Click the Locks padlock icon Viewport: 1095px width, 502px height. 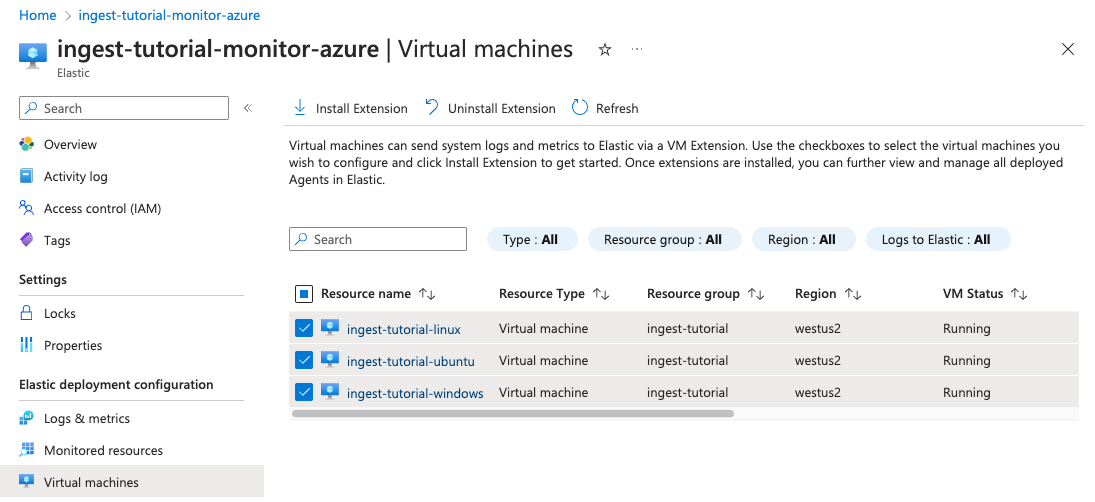click(27, 313)
